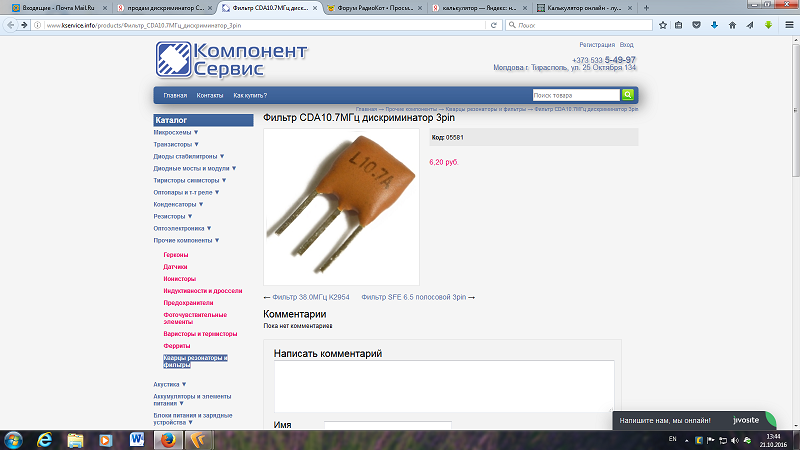The width and height of the screenshot is (800, 450).
Task: Open the media player taskbar icon
Action: pyautogui.click(x=107, y=439)
